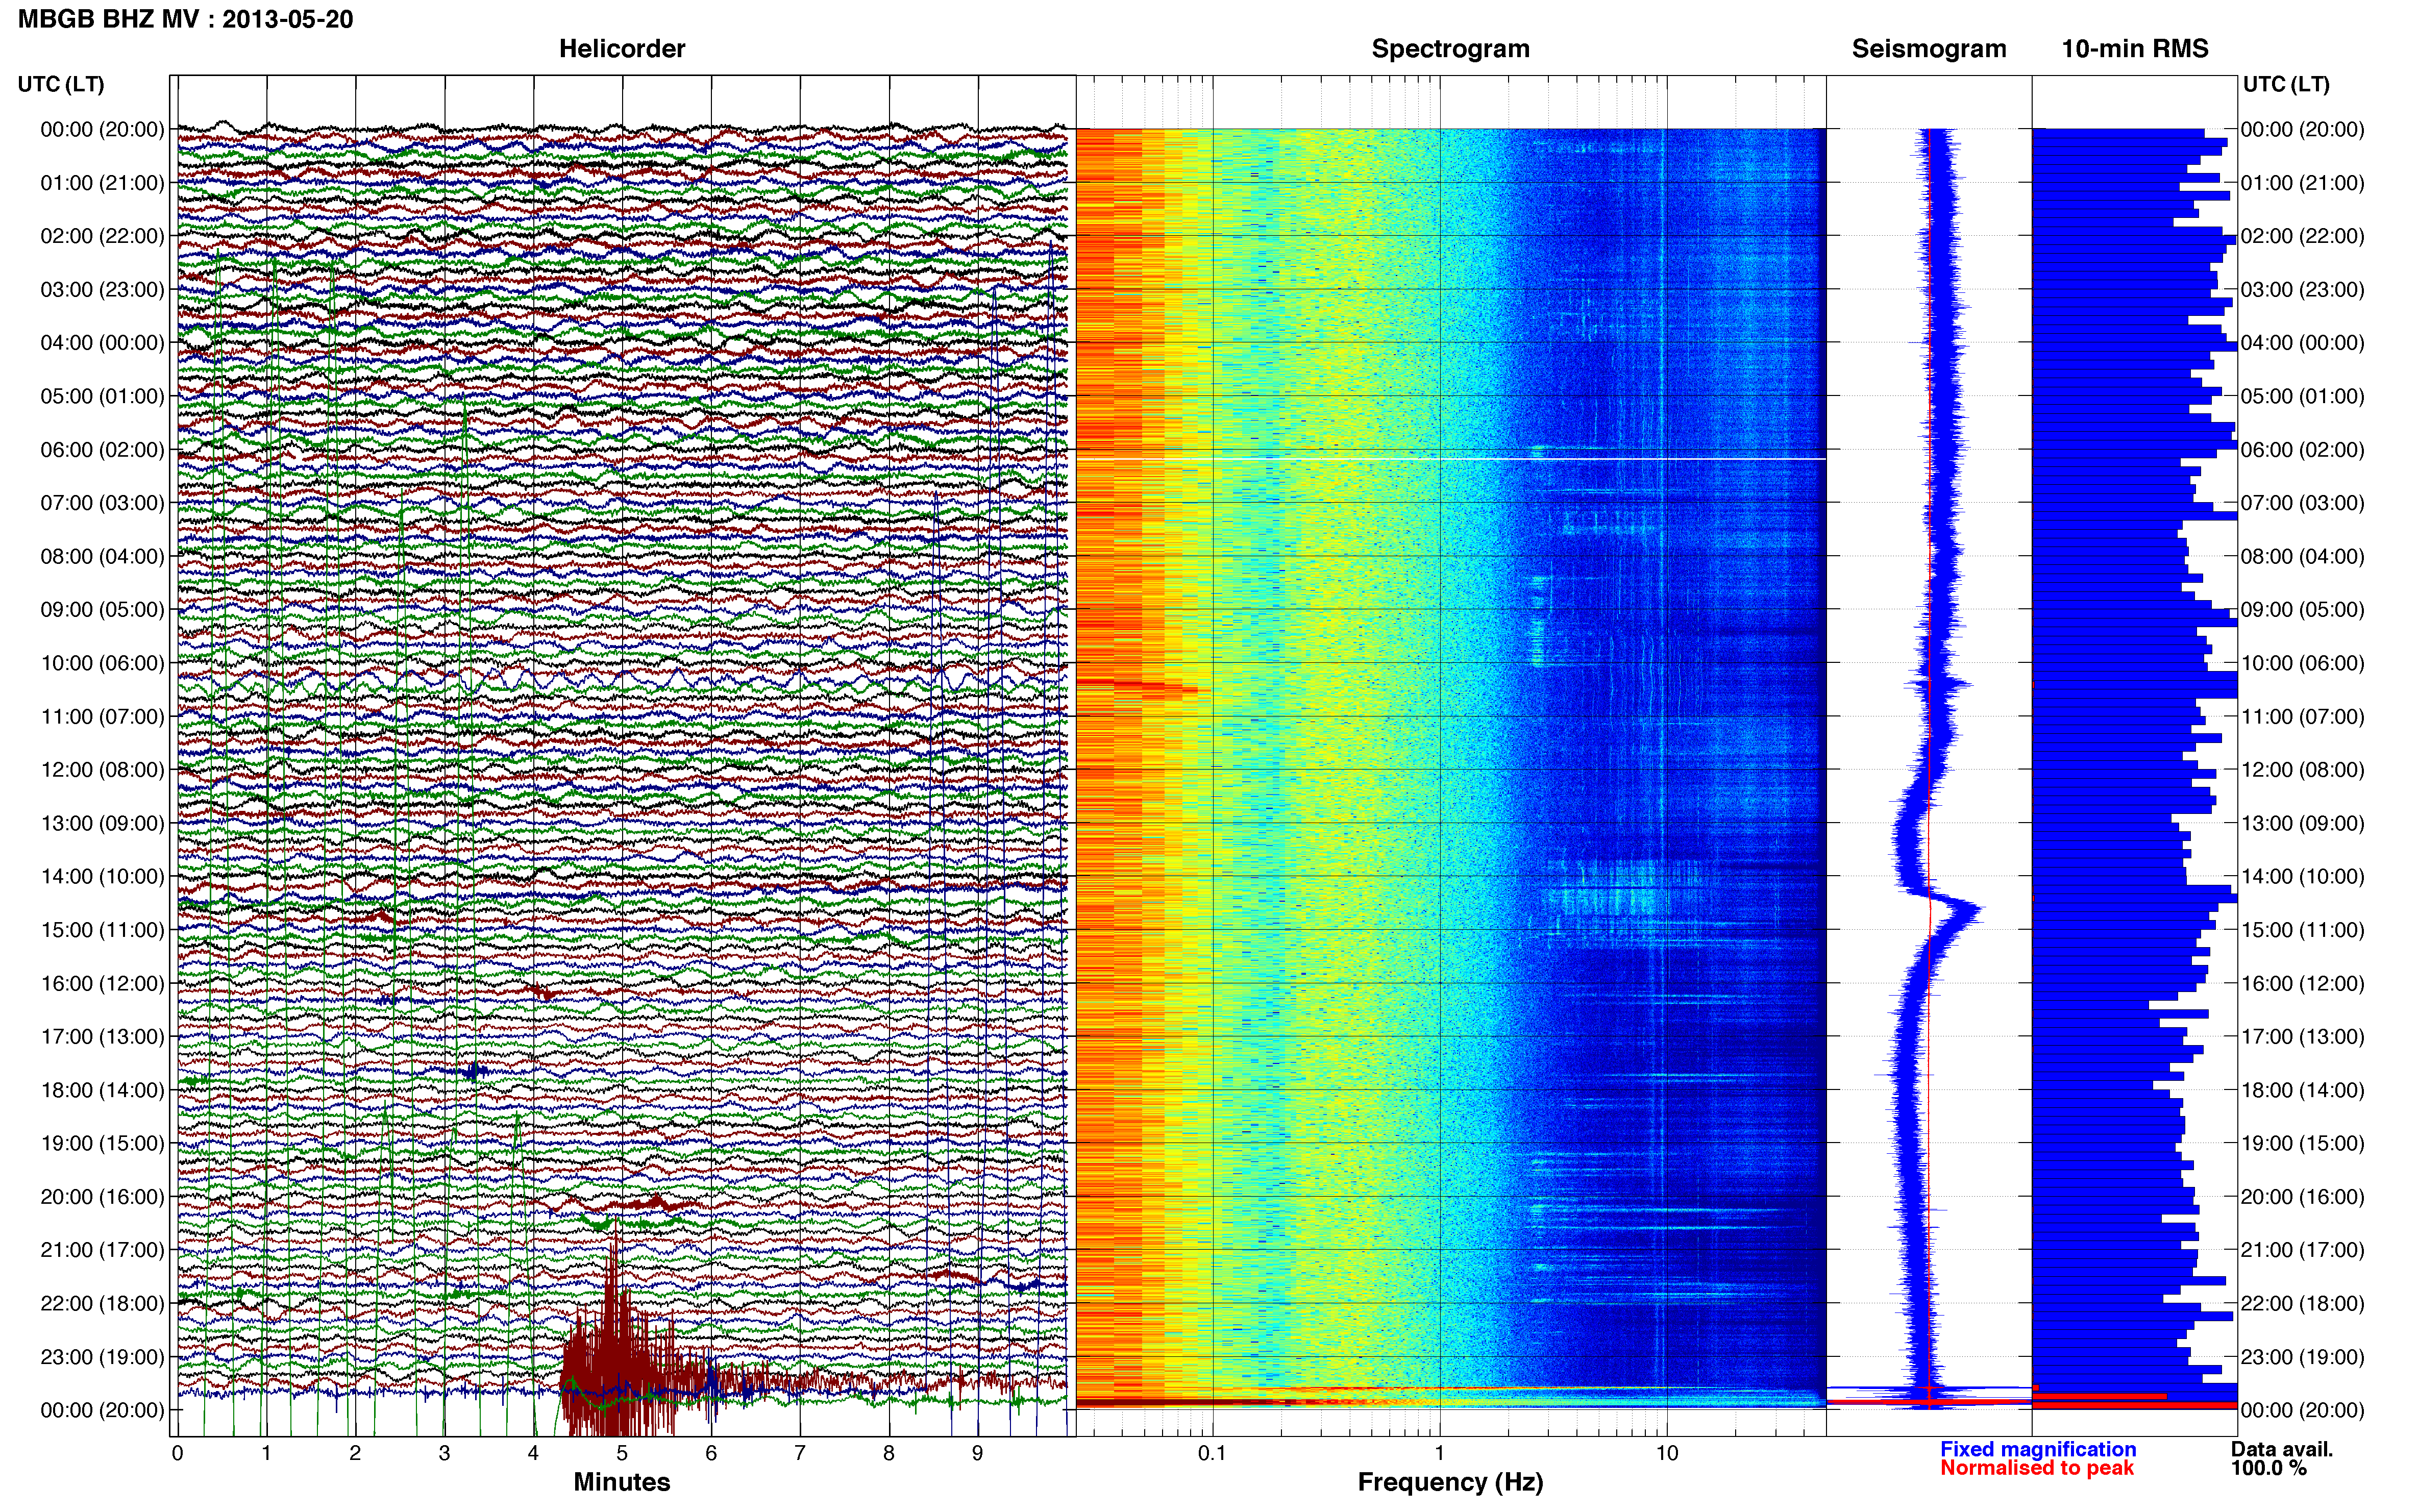Click the right 23:00 (19:00) time label
Screen dimensions: 2419x1512
point(2302,1357)
